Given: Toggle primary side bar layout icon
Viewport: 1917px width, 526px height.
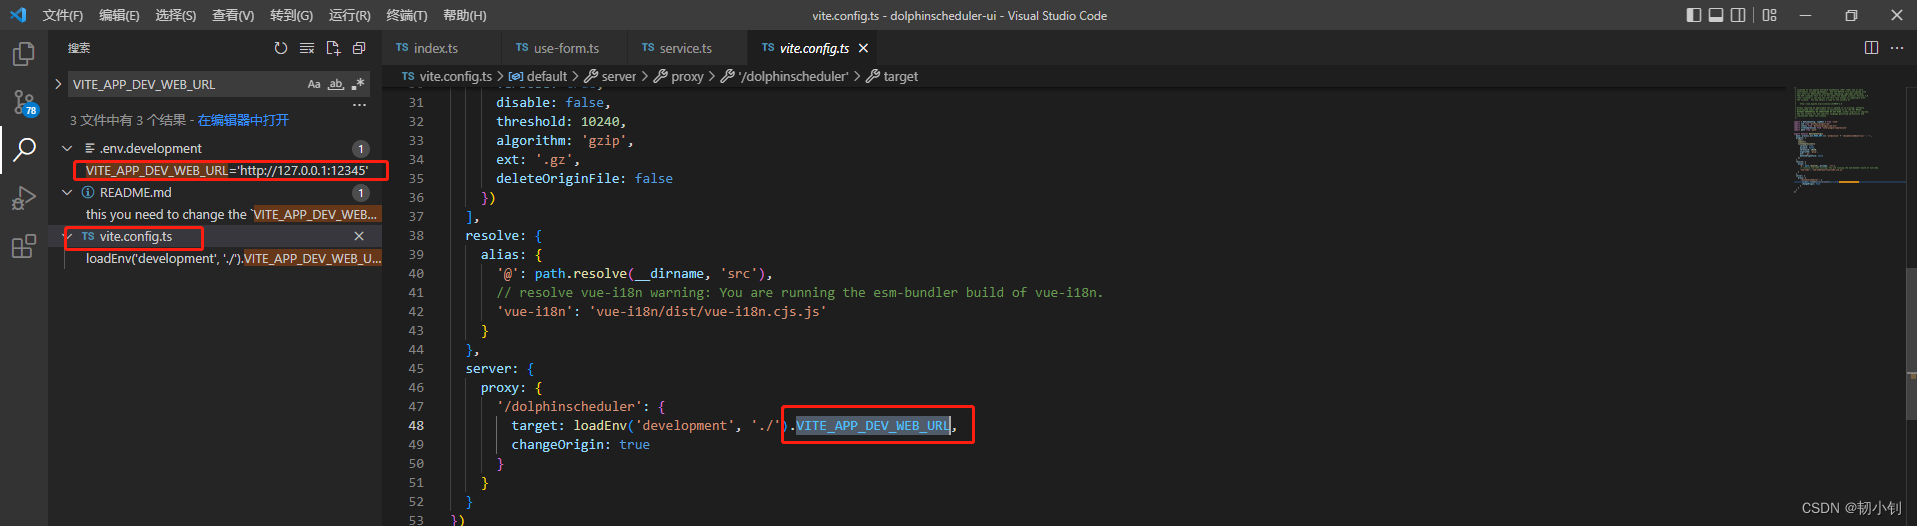Looking at the screenshot, I should tap(1693, 15).
